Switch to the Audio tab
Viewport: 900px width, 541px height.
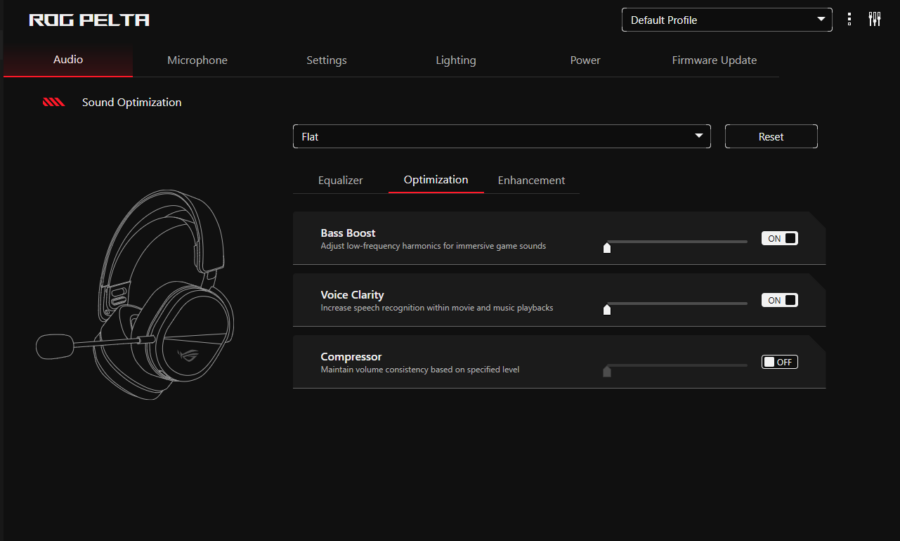[x=68, y=60]
